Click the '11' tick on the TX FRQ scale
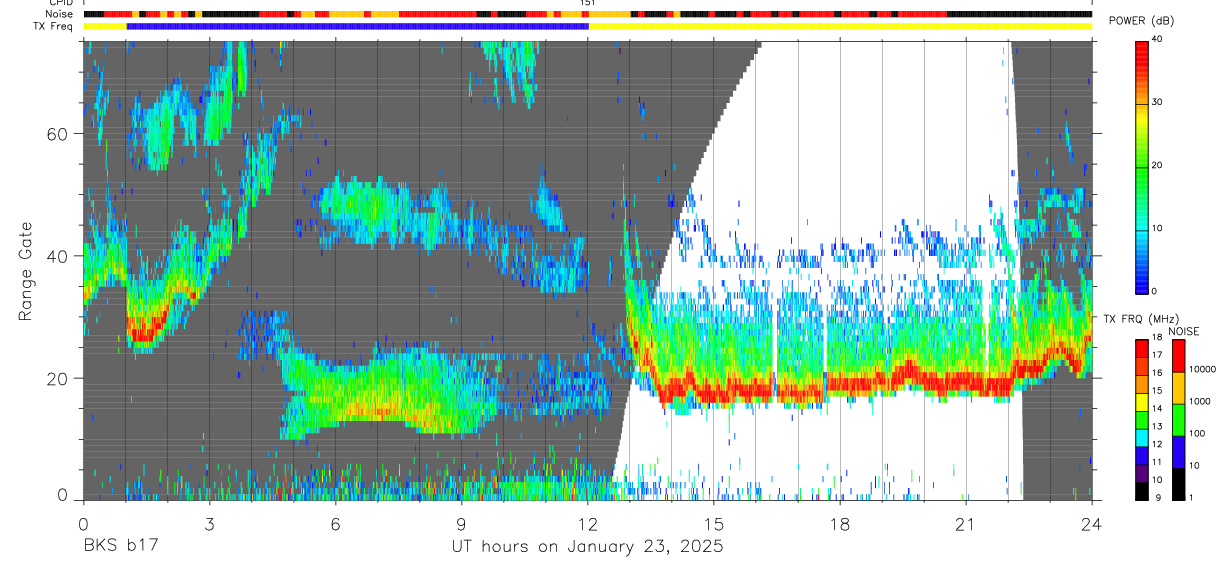Image resolution: width=1228 pixels, height=567 pixels. tap(1158, 464)
